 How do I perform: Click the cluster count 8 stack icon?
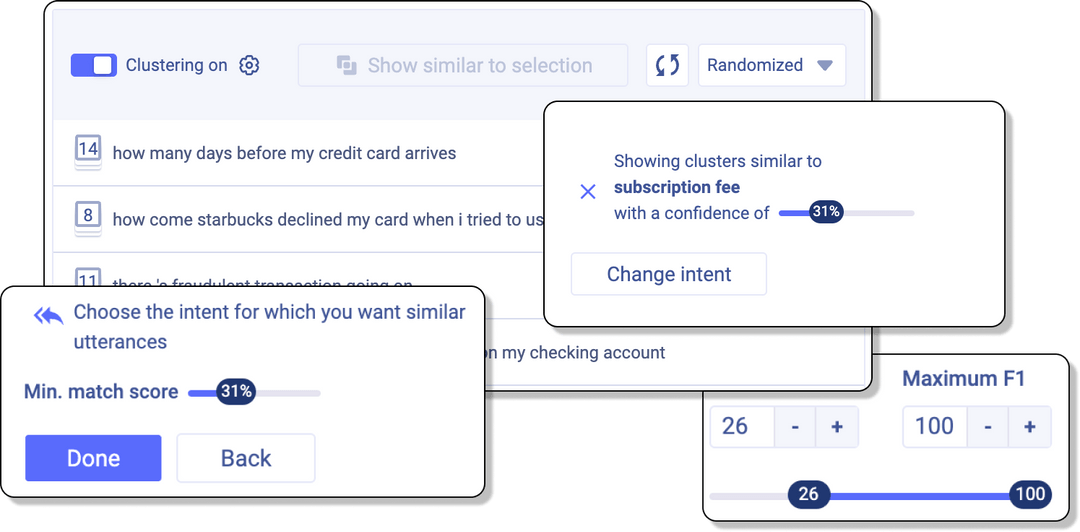pos(88,217)
